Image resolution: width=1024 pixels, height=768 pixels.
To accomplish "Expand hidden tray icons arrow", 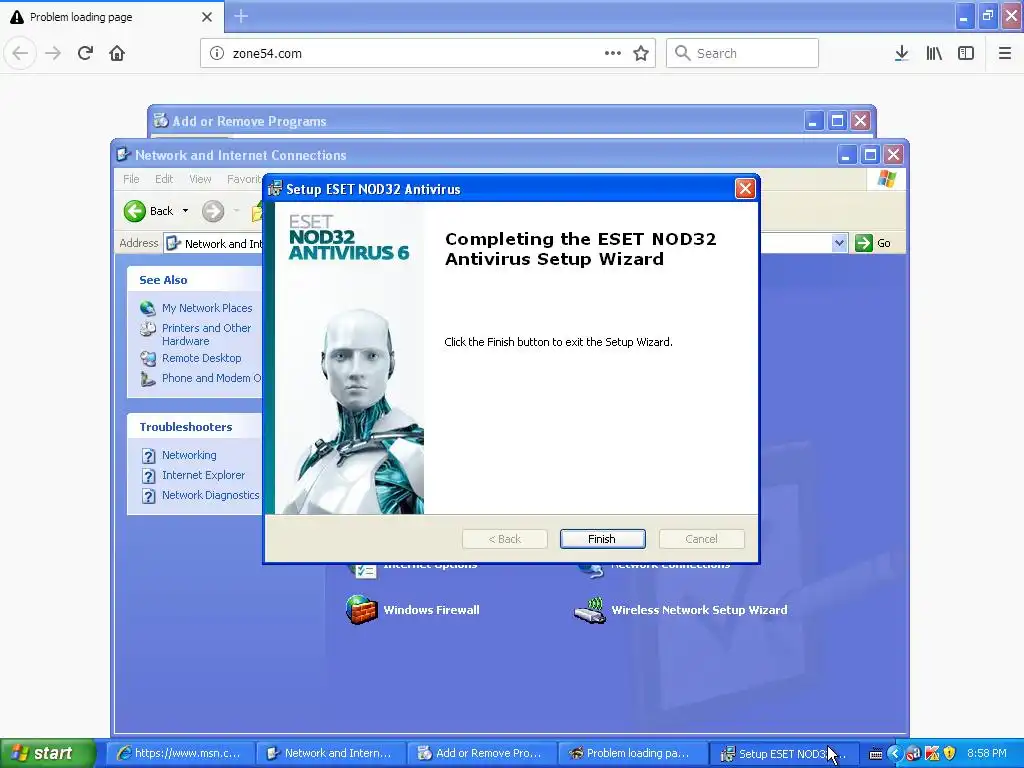I will tap(895, 754).
